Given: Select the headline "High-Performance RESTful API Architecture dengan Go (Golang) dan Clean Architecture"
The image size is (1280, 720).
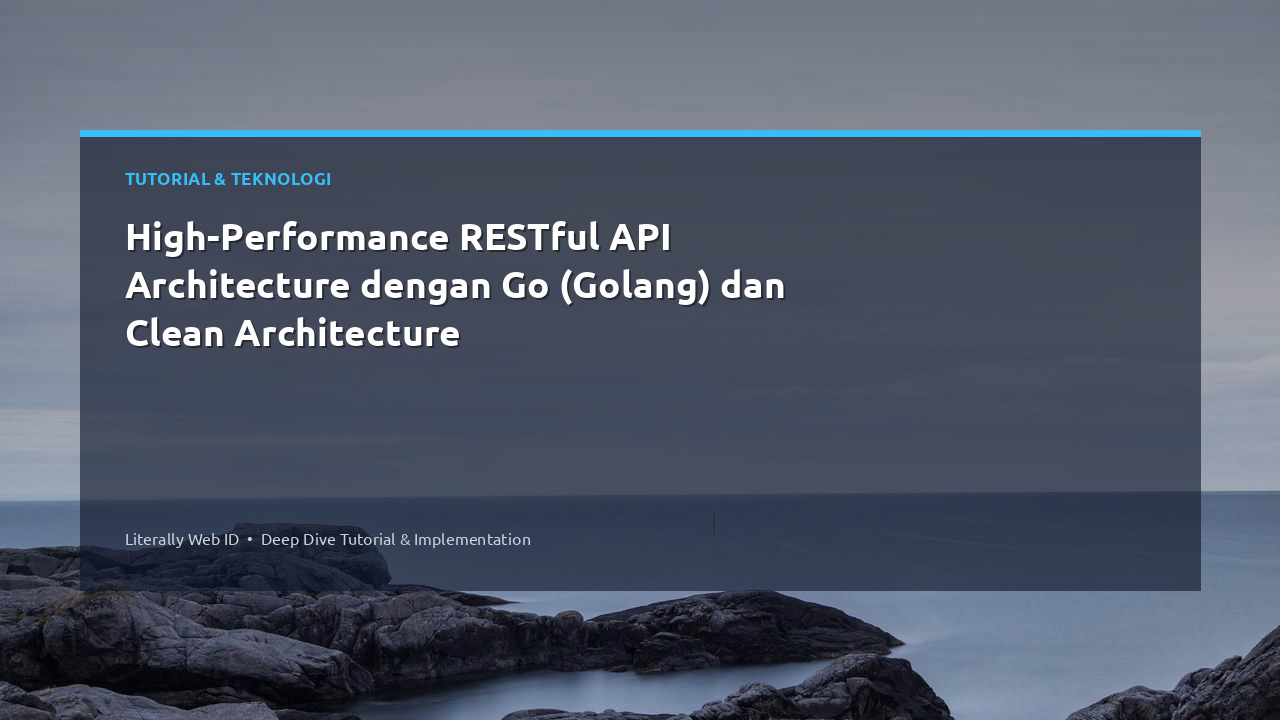Looking at the screenshot, I should tap(455, 285).
